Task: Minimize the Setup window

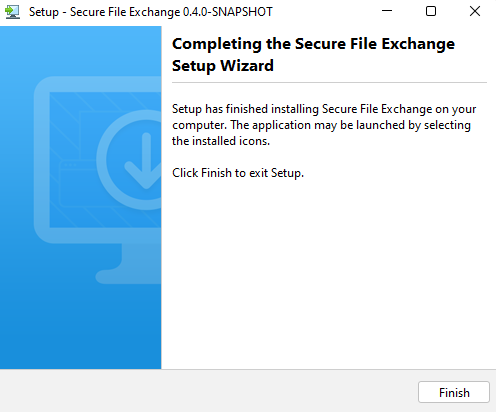Action: (387, 11)
